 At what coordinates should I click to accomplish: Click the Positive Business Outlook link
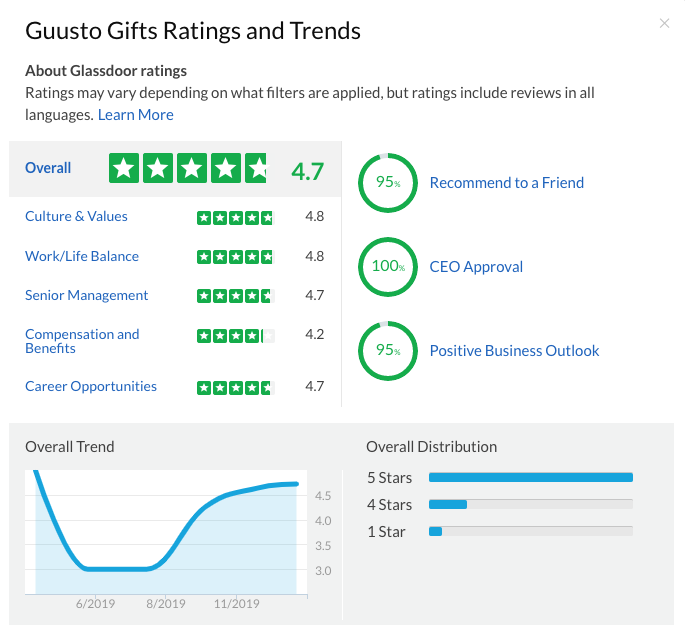point(514,351)
